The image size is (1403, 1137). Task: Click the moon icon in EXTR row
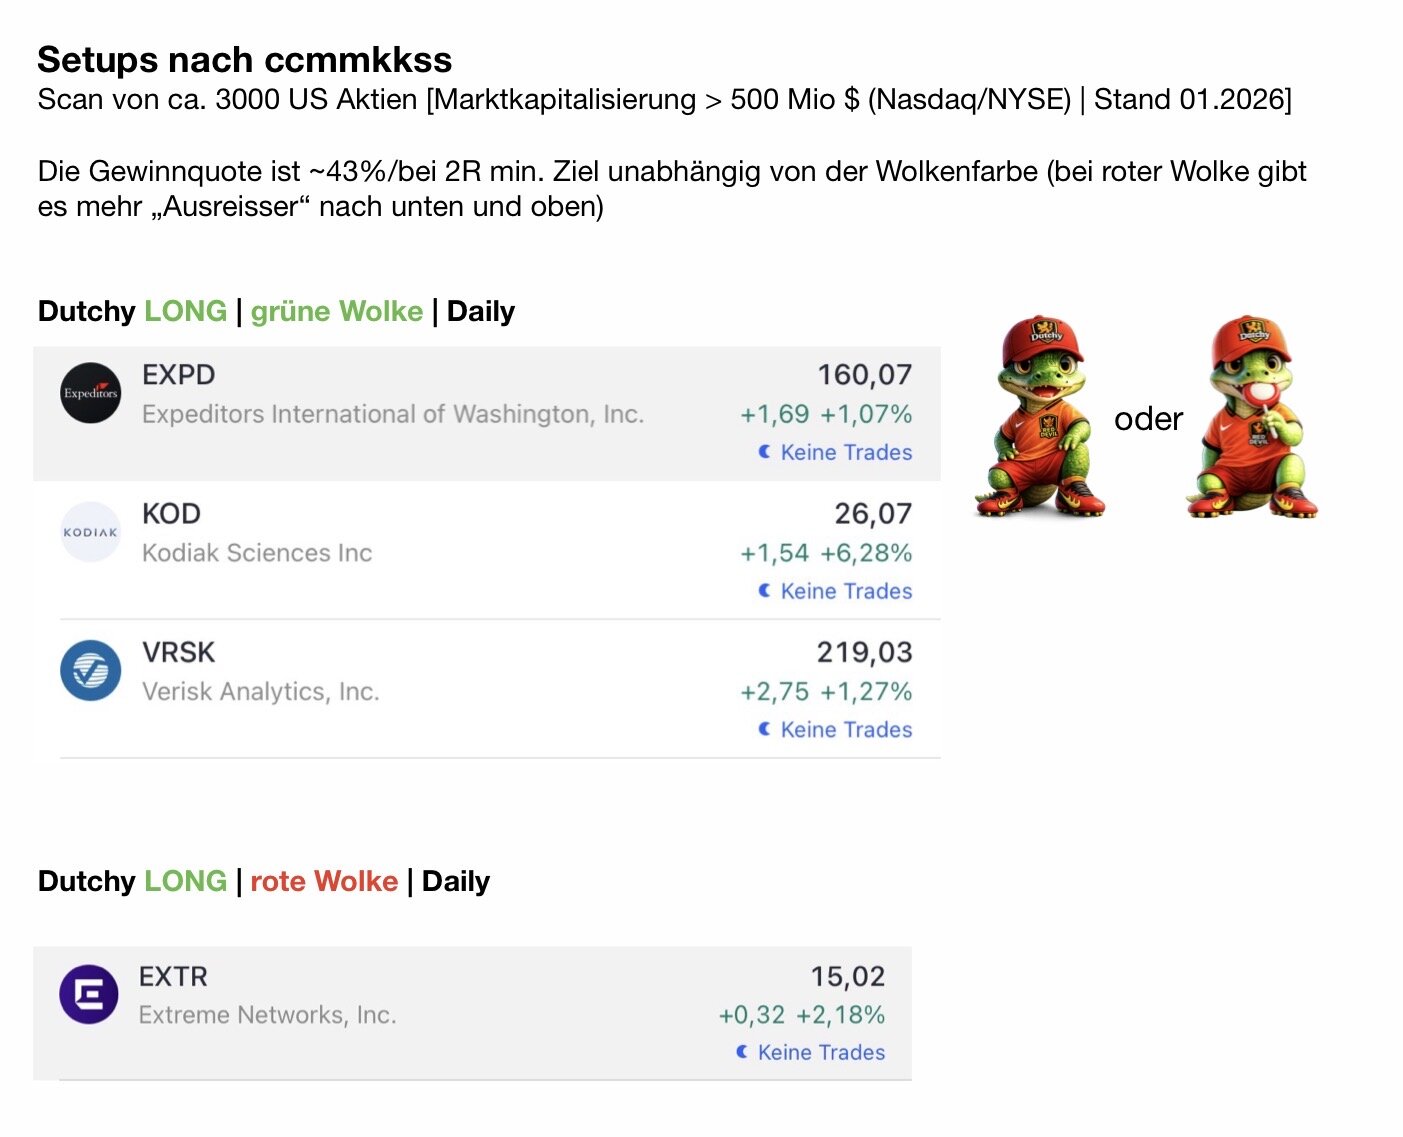click(742, 1052)
